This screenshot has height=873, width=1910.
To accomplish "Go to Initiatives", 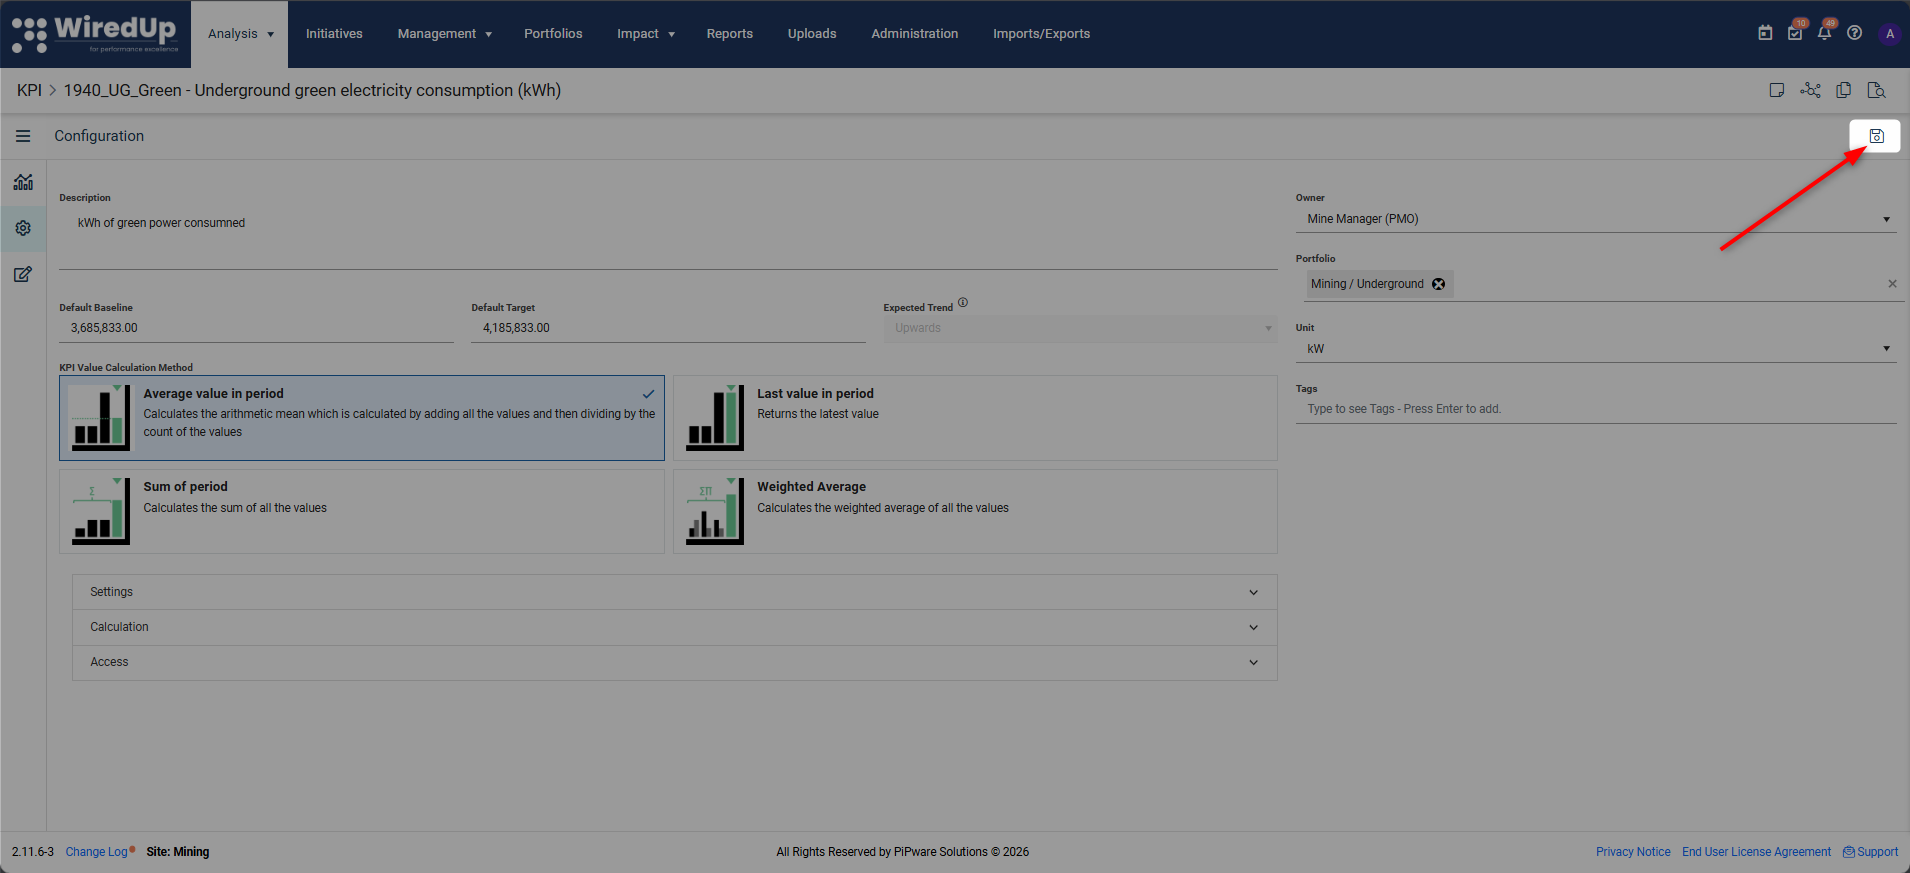I will [334, 34].
